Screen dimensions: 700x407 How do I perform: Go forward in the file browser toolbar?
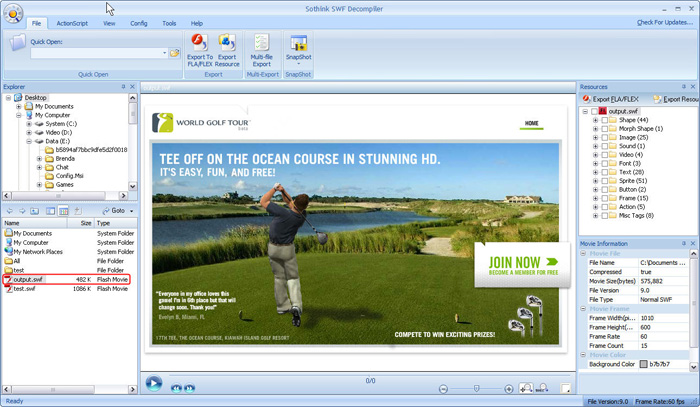pos(22,211)
